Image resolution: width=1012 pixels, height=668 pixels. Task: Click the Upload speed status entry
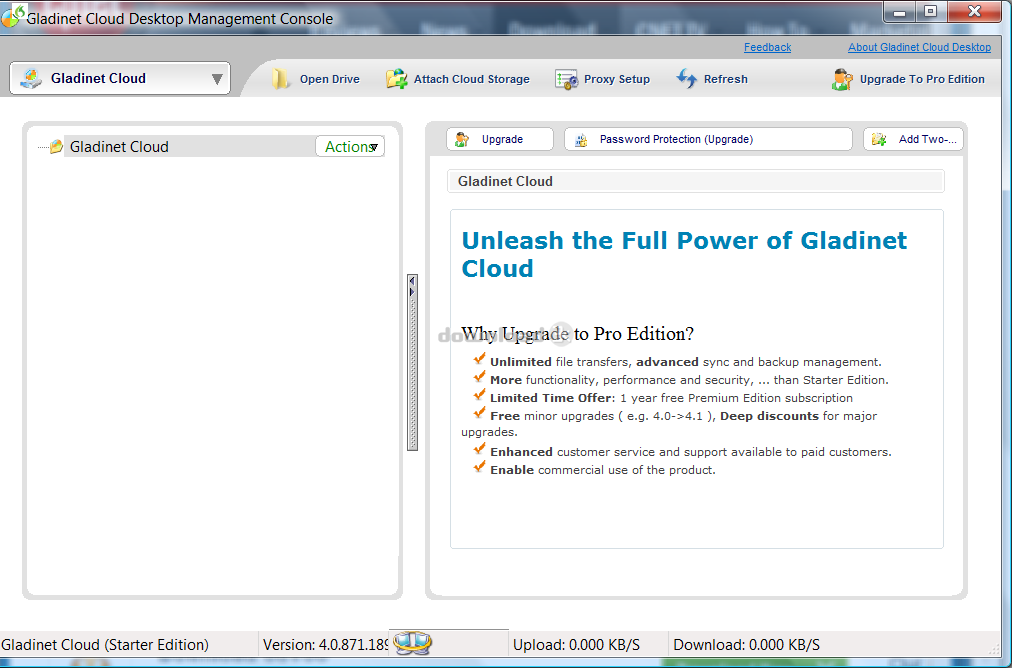[576, 645]
